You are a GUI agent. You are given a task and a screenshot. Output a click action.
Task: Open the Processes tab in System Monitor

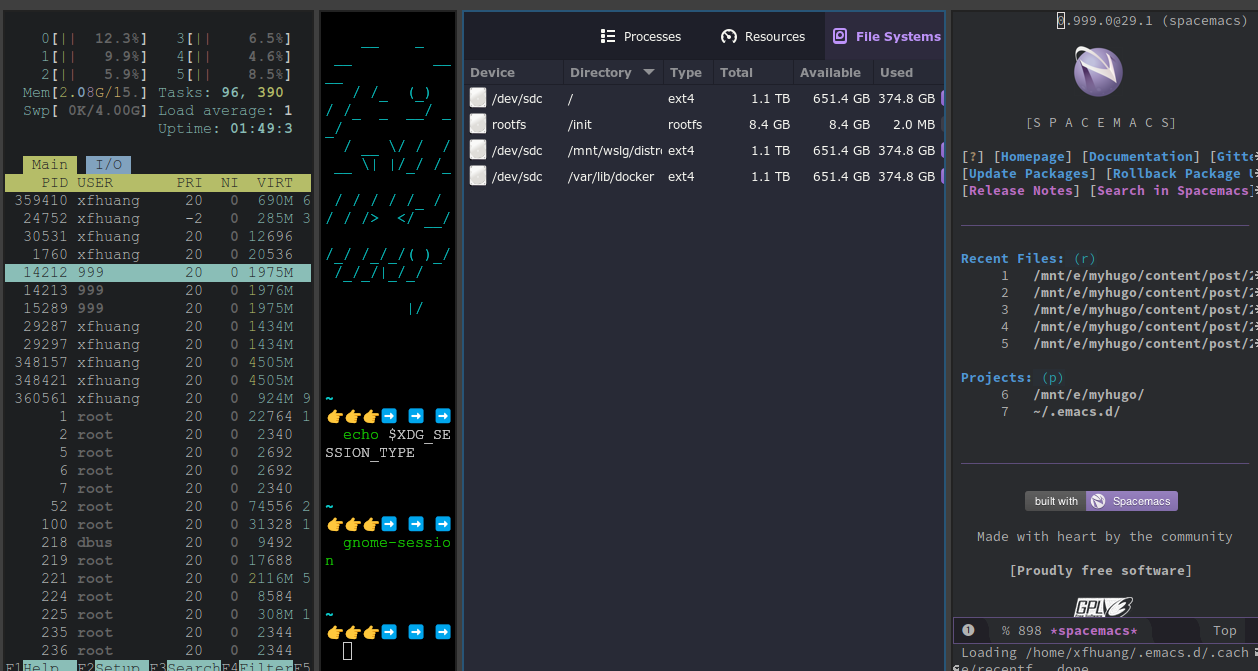click(x=640, y=36)
